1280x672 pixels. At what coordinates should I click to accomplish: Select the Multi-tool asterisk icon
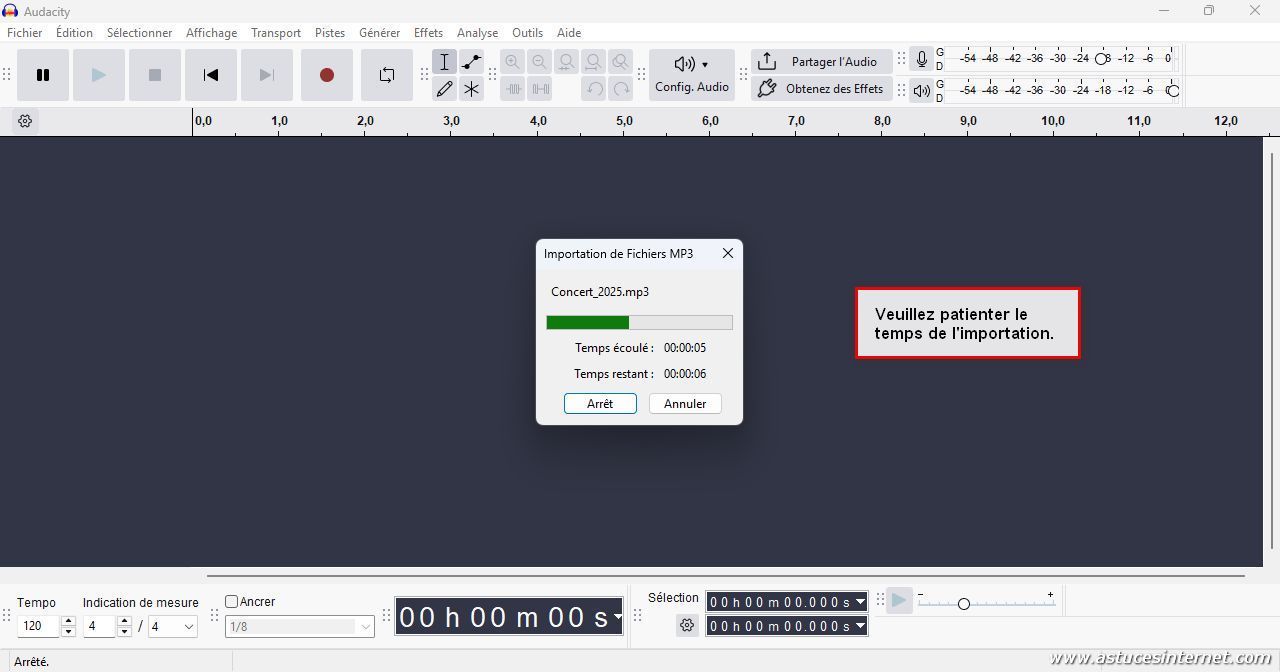pyautogui.click(x=471, y=89)
